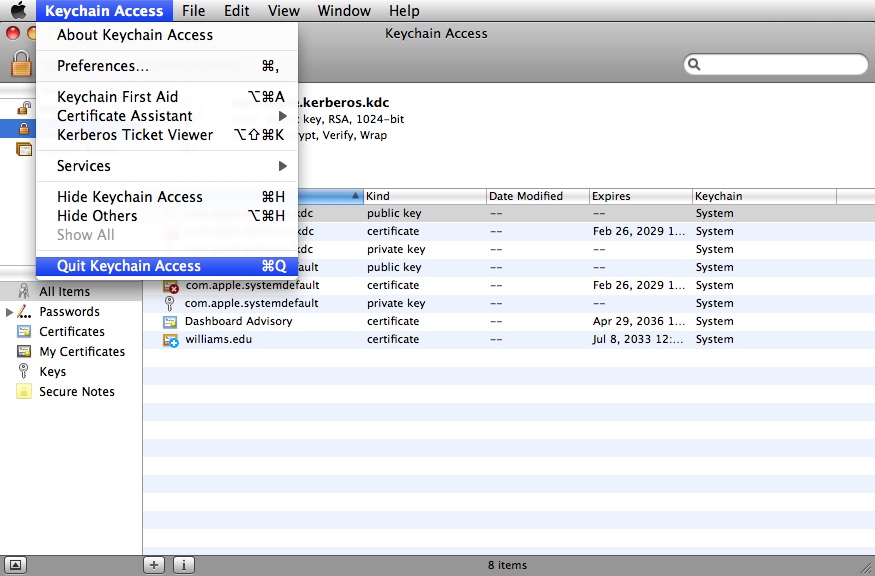Click the magnifier icon in the search field
This screenshot has height=576, width=875.
(x=694, y=64)
